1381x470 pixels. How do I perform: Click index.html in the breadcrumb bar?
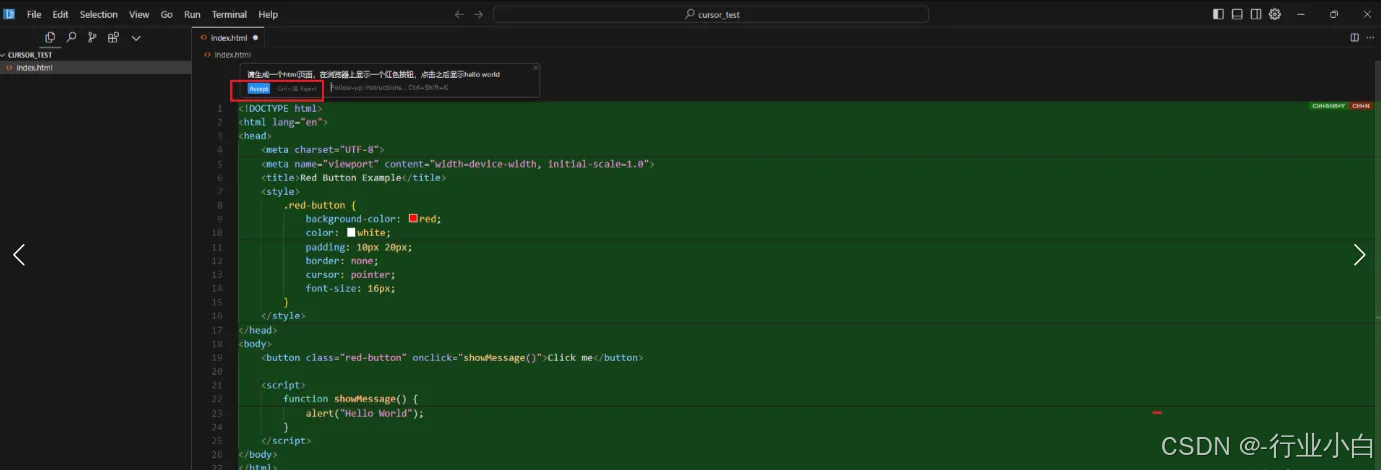232,55
